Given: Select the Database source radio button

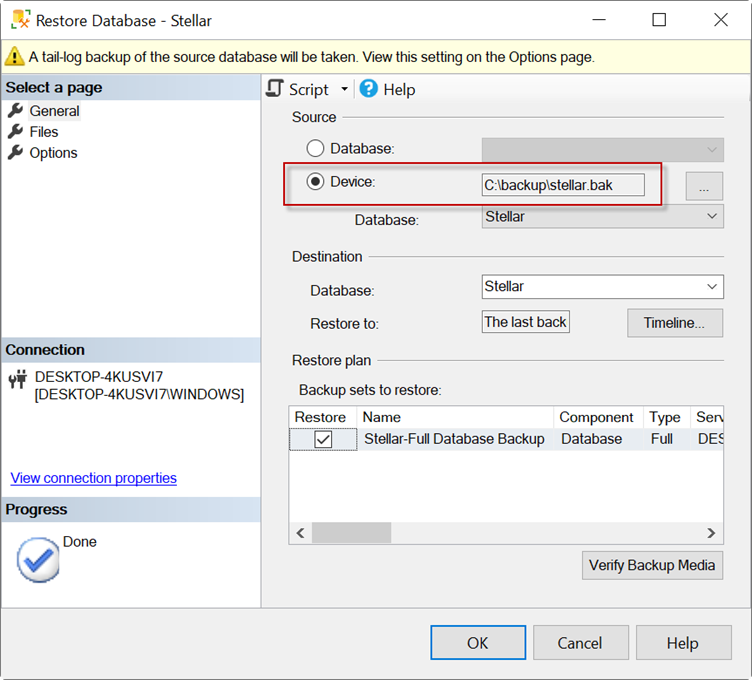Looking at the screenshot, I should tap(316, 149).
